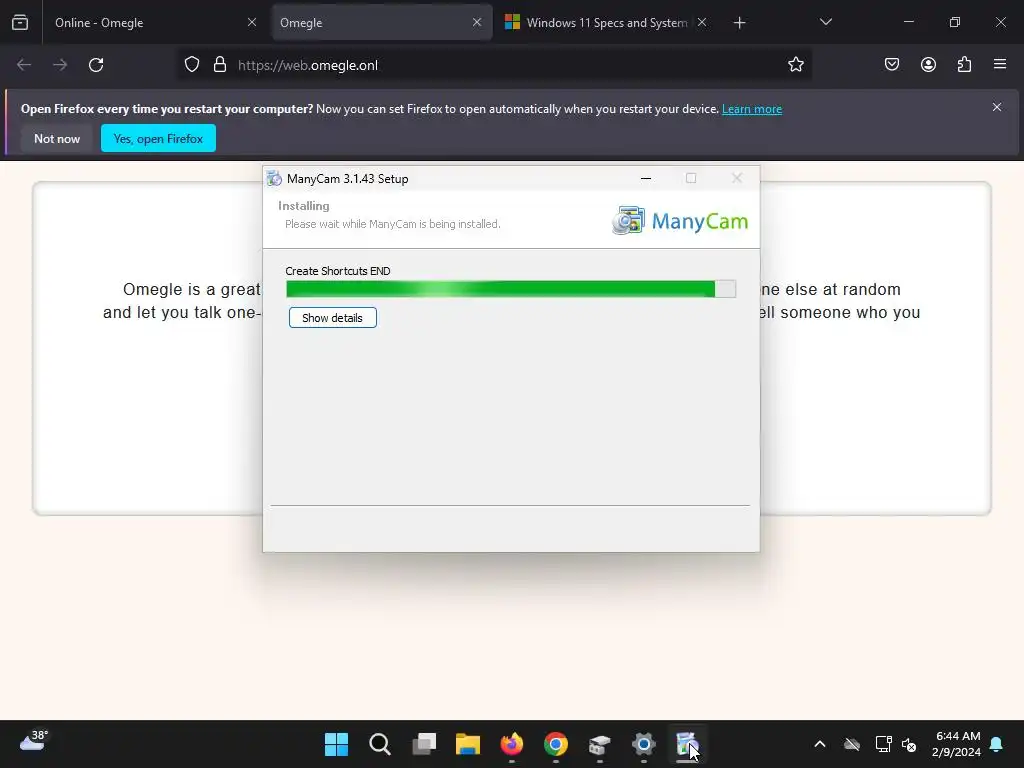Click the ManyCam Setup title bar icon

(274, 179)
